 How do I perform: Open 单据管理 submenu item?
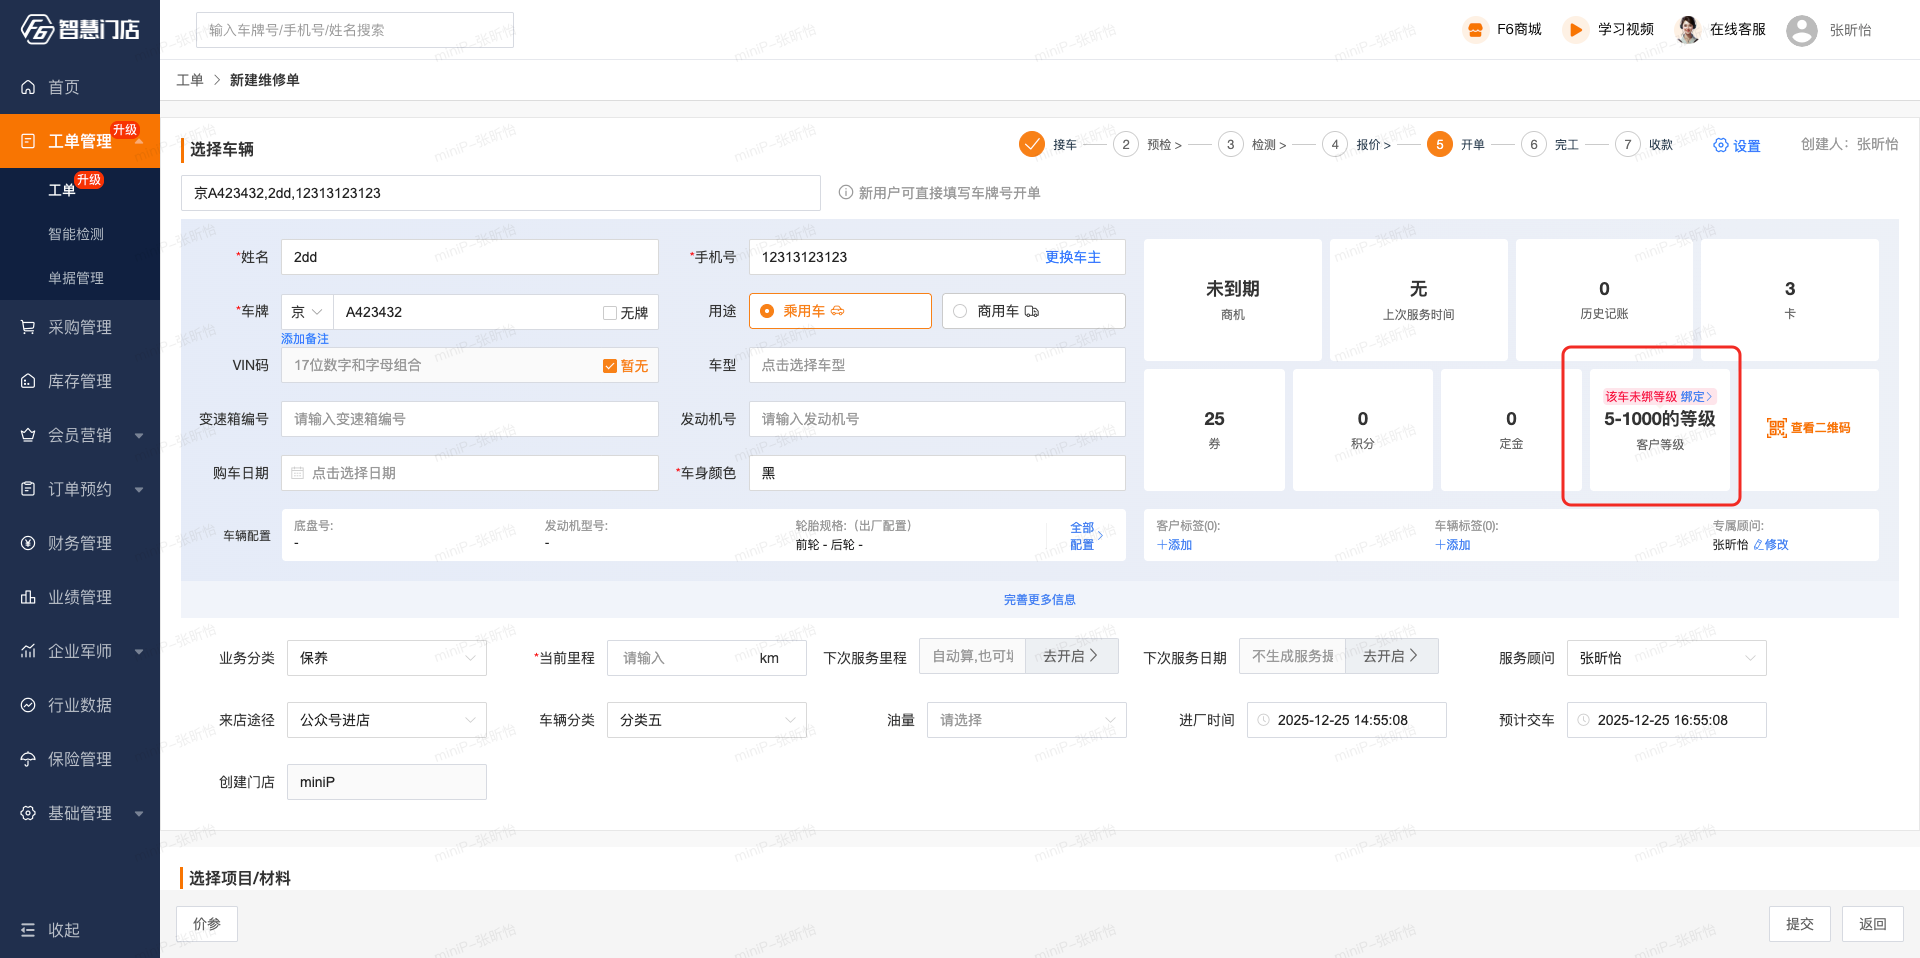76,278
